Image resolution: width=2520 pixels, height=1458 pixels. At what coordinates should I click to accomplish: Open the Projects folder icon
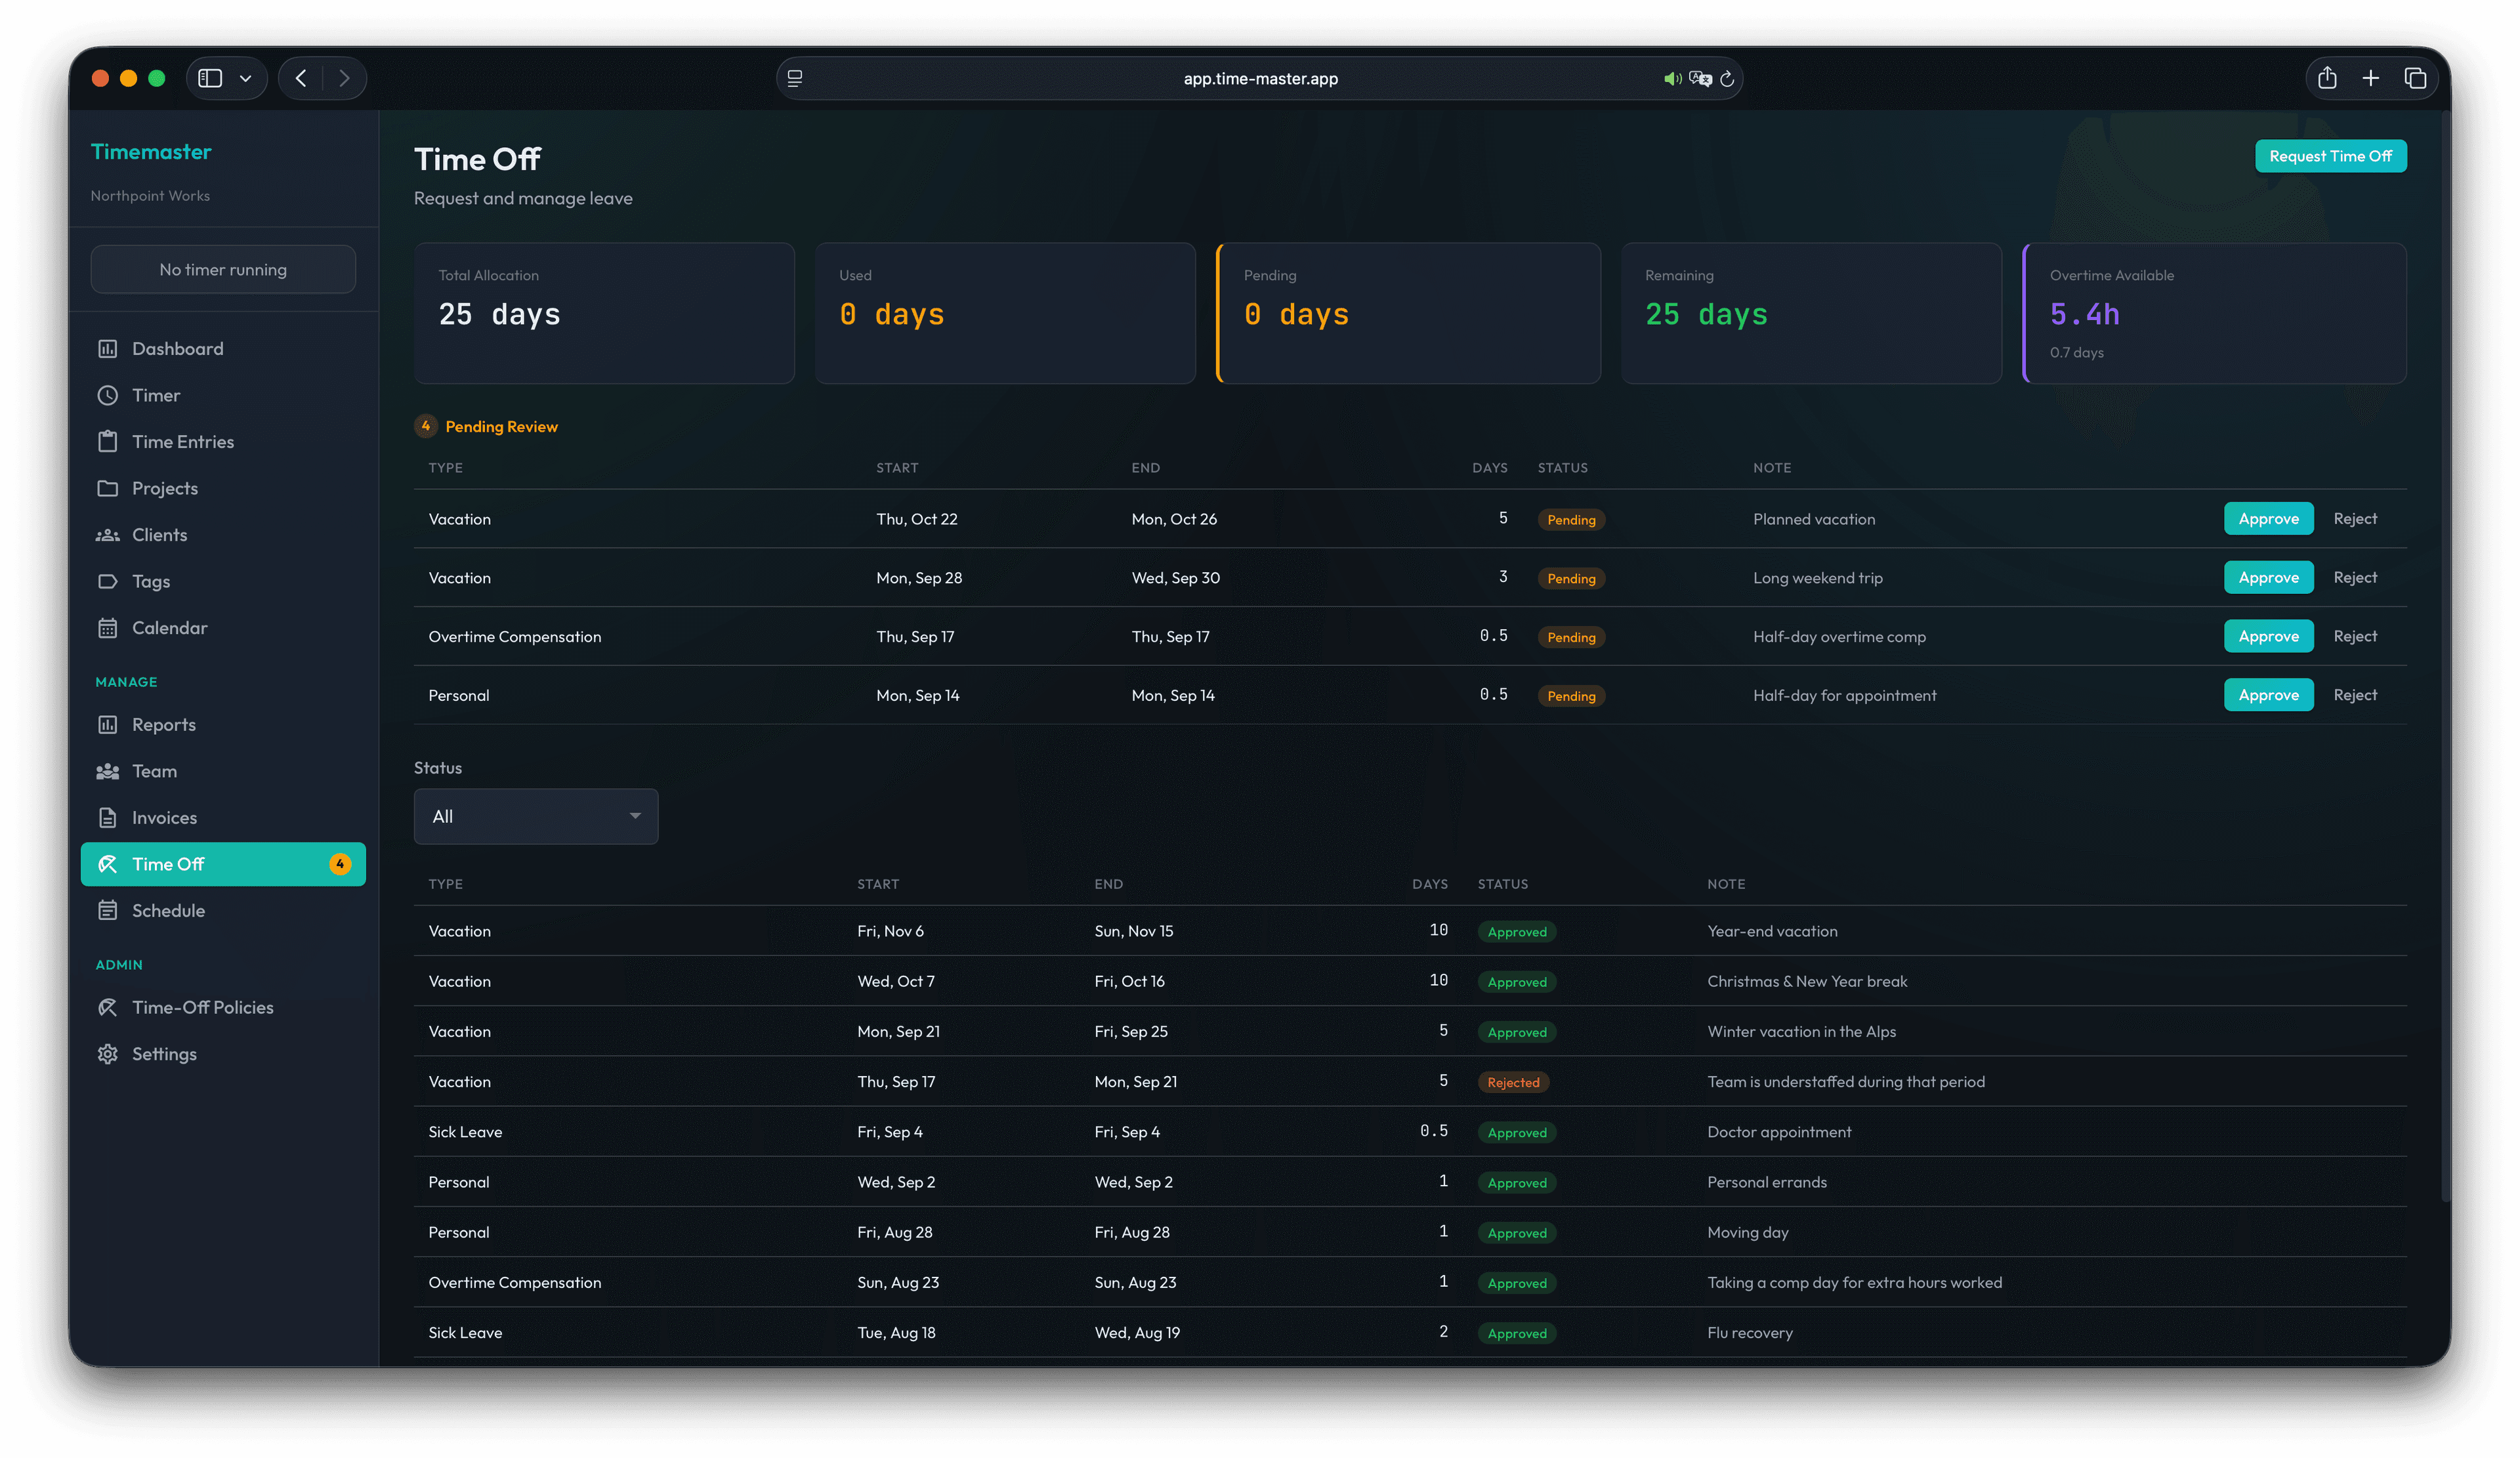click(x=107, y=488)
